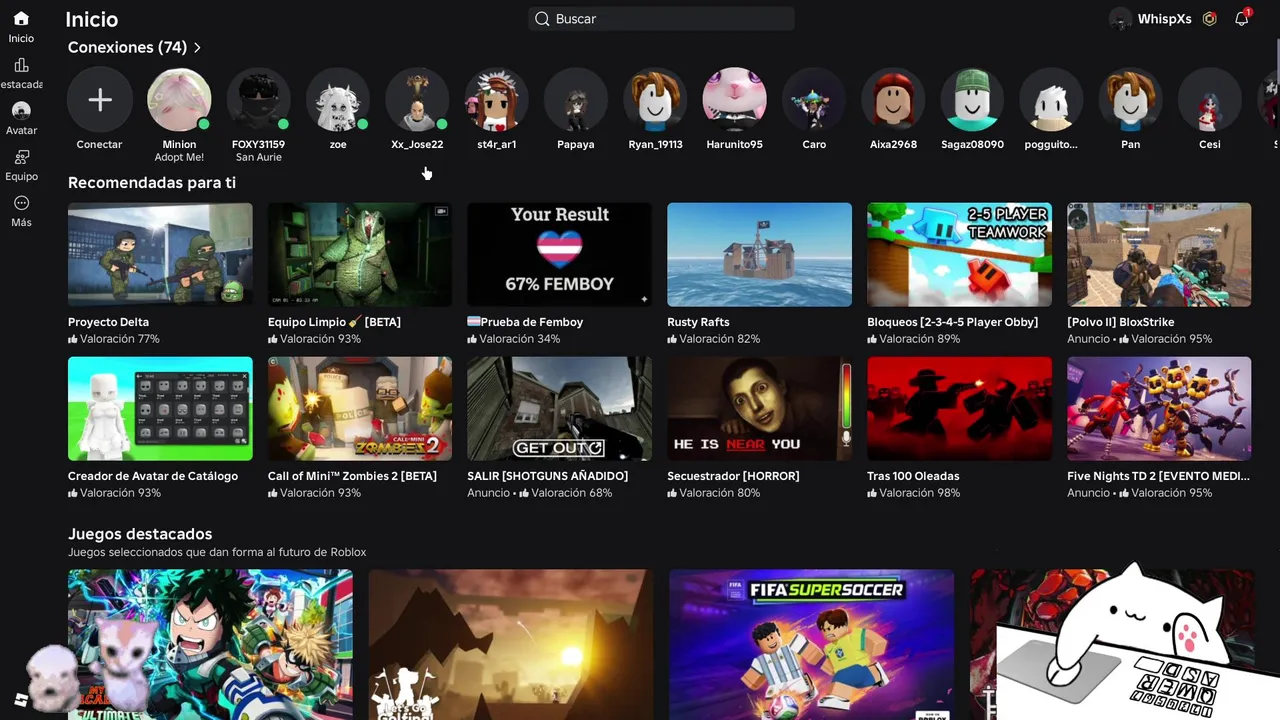Image resolution: width=1280 pixels, height=720 pixels.
Task: Click Minion's Adopt Me! status text
Action: 179,157
